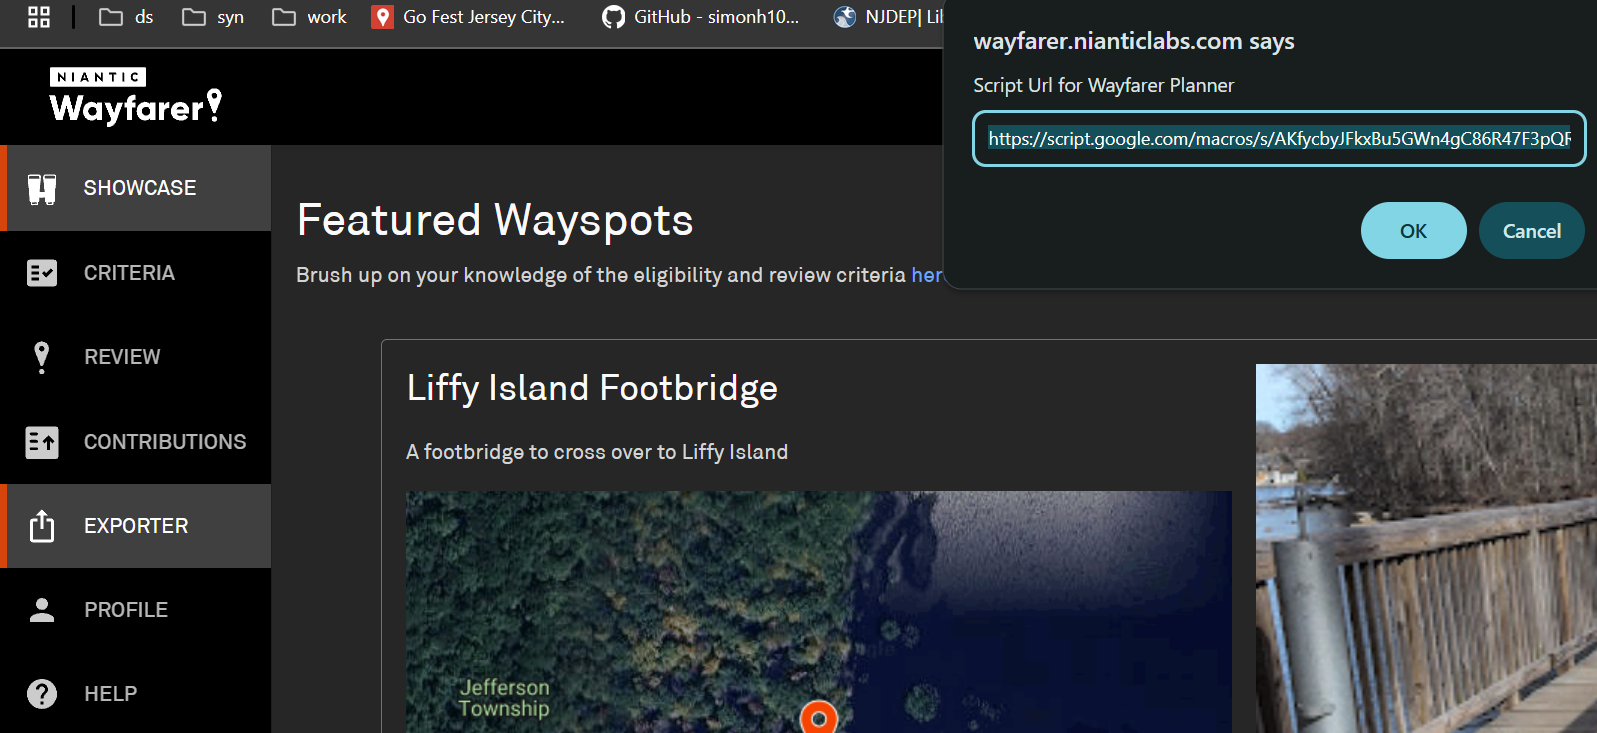
Task: Click the Script Url input field
Action: 1279,139
